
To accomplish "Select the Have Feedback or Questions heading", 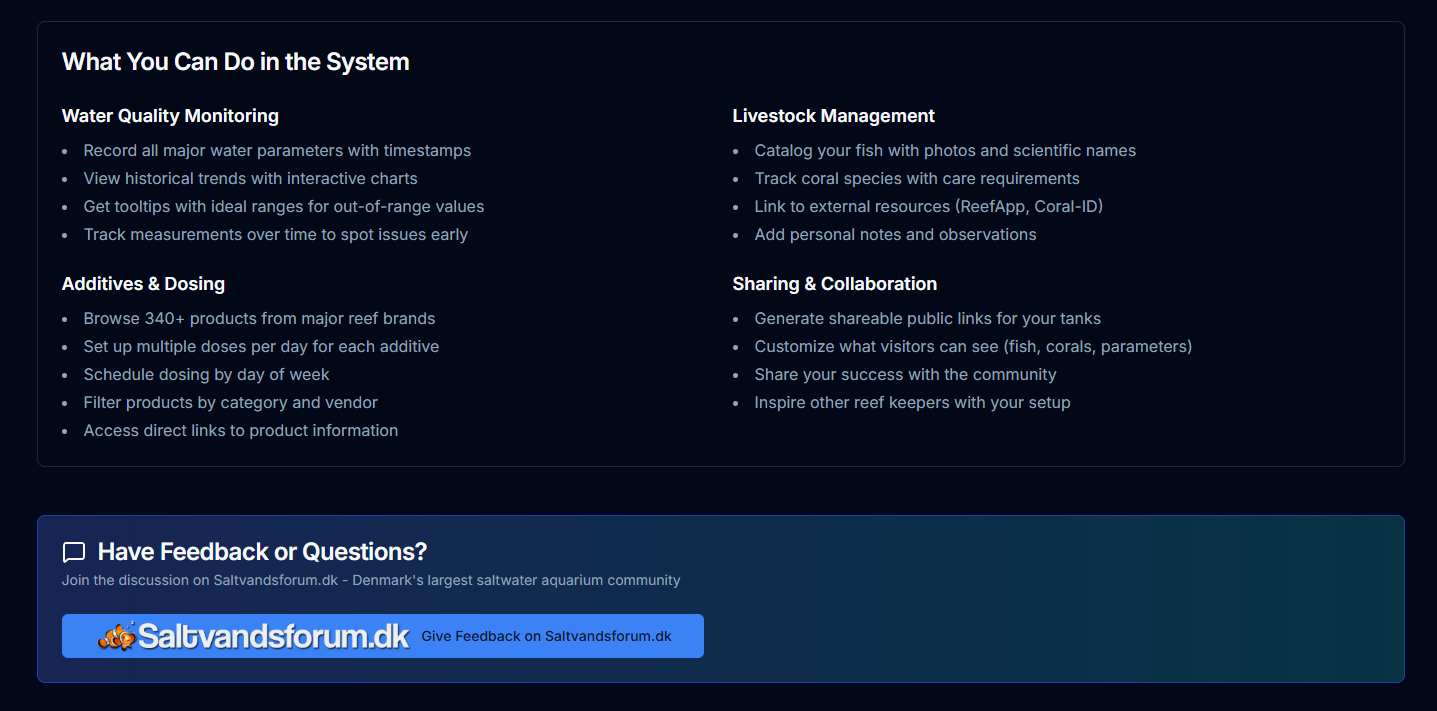I will point(262,552).
